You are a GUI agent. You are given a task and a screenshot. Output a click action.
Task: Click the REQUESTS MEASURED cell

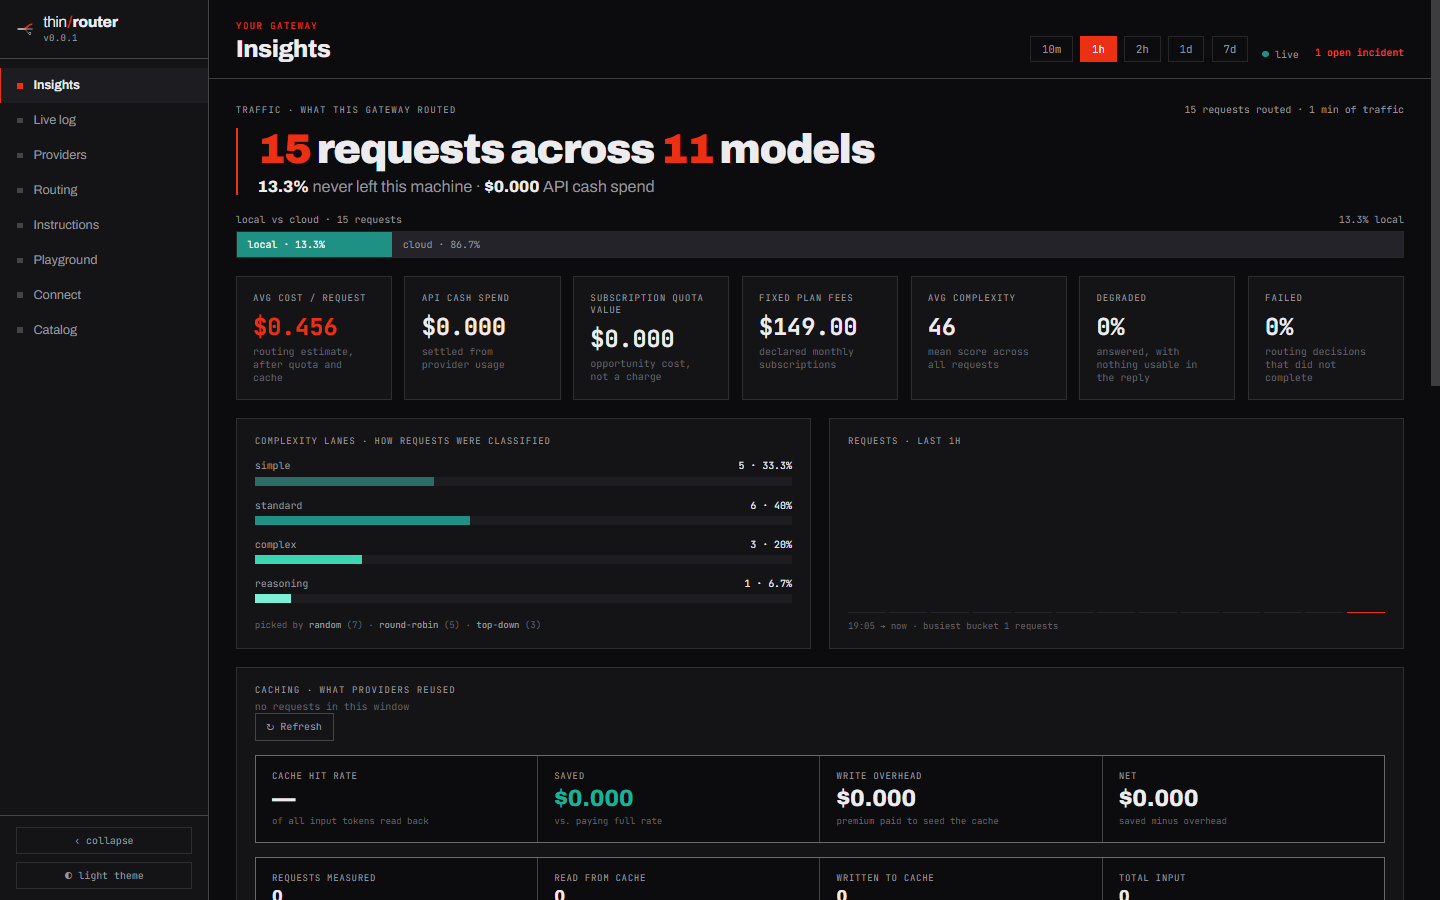tap(396, 879)
